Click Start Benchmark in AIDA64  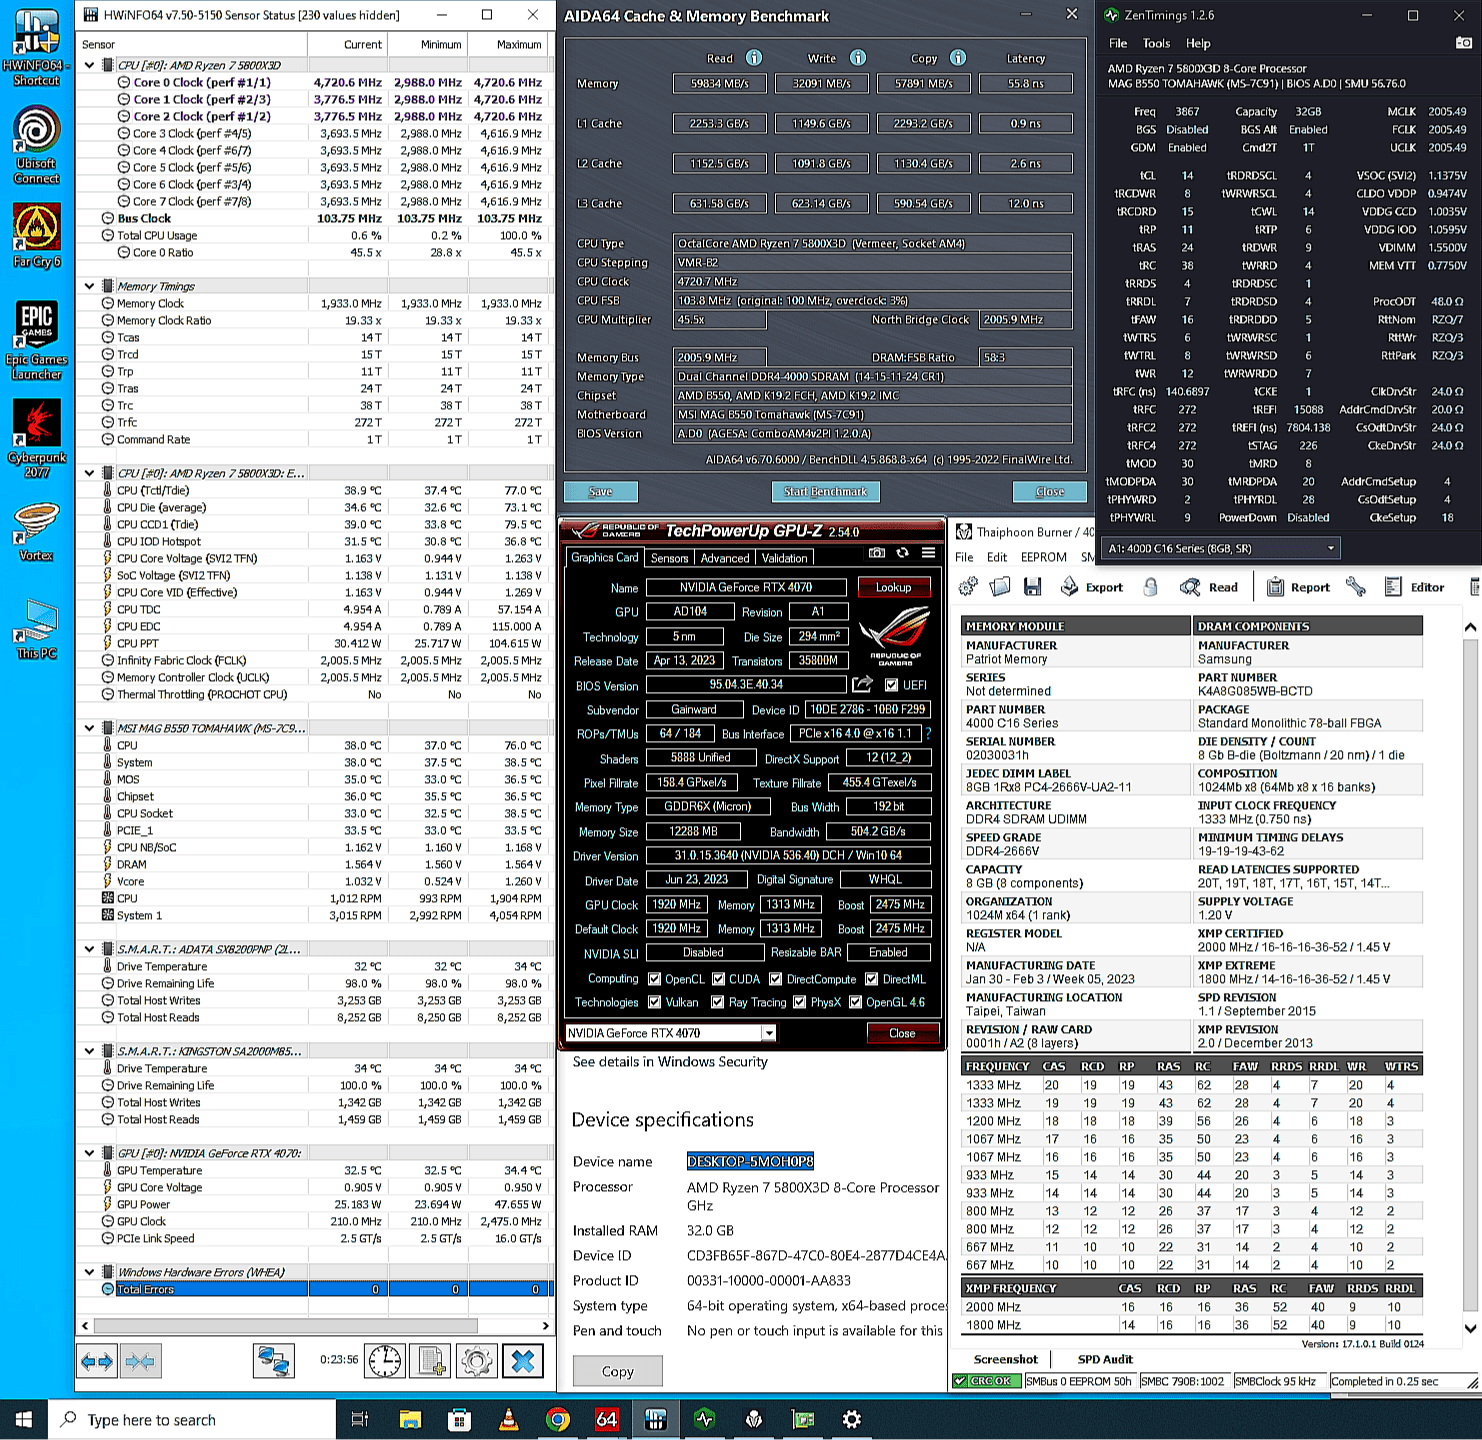coord(826,491)
